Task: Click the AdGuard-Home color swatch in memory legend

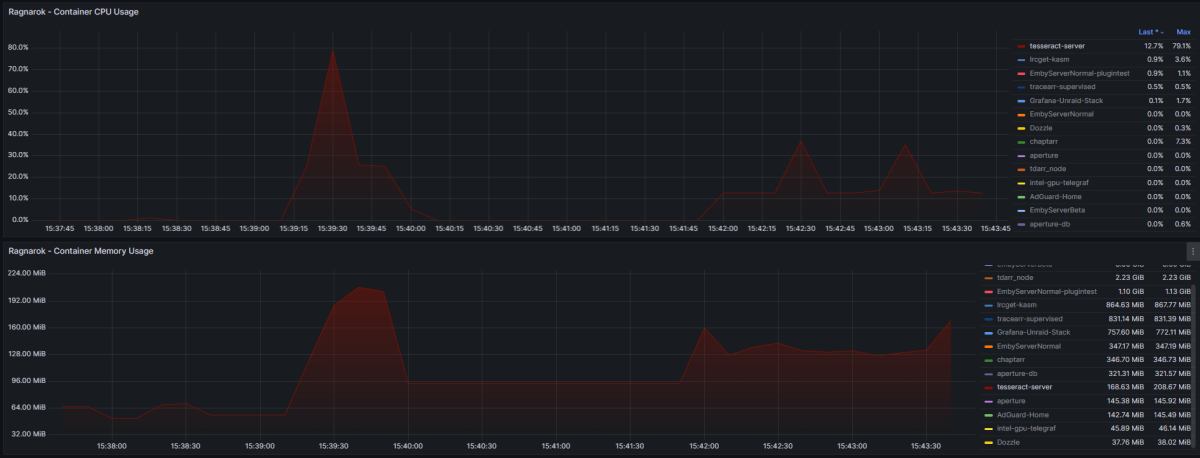Action: pyautogui.click(x=989, y=414)
